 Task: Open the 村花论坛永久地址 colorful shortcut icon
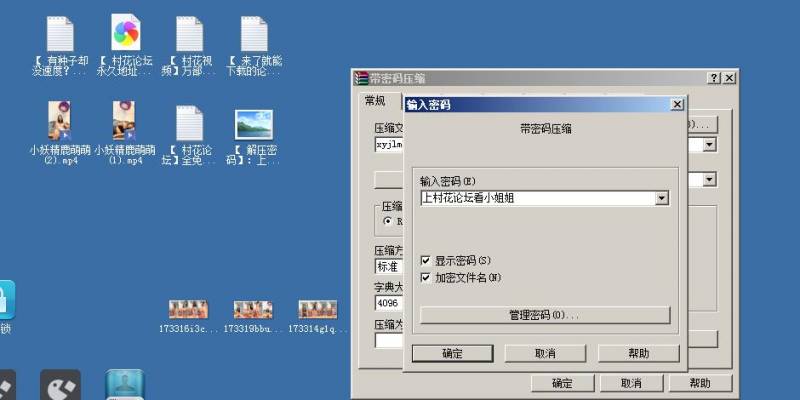[125, 34]
